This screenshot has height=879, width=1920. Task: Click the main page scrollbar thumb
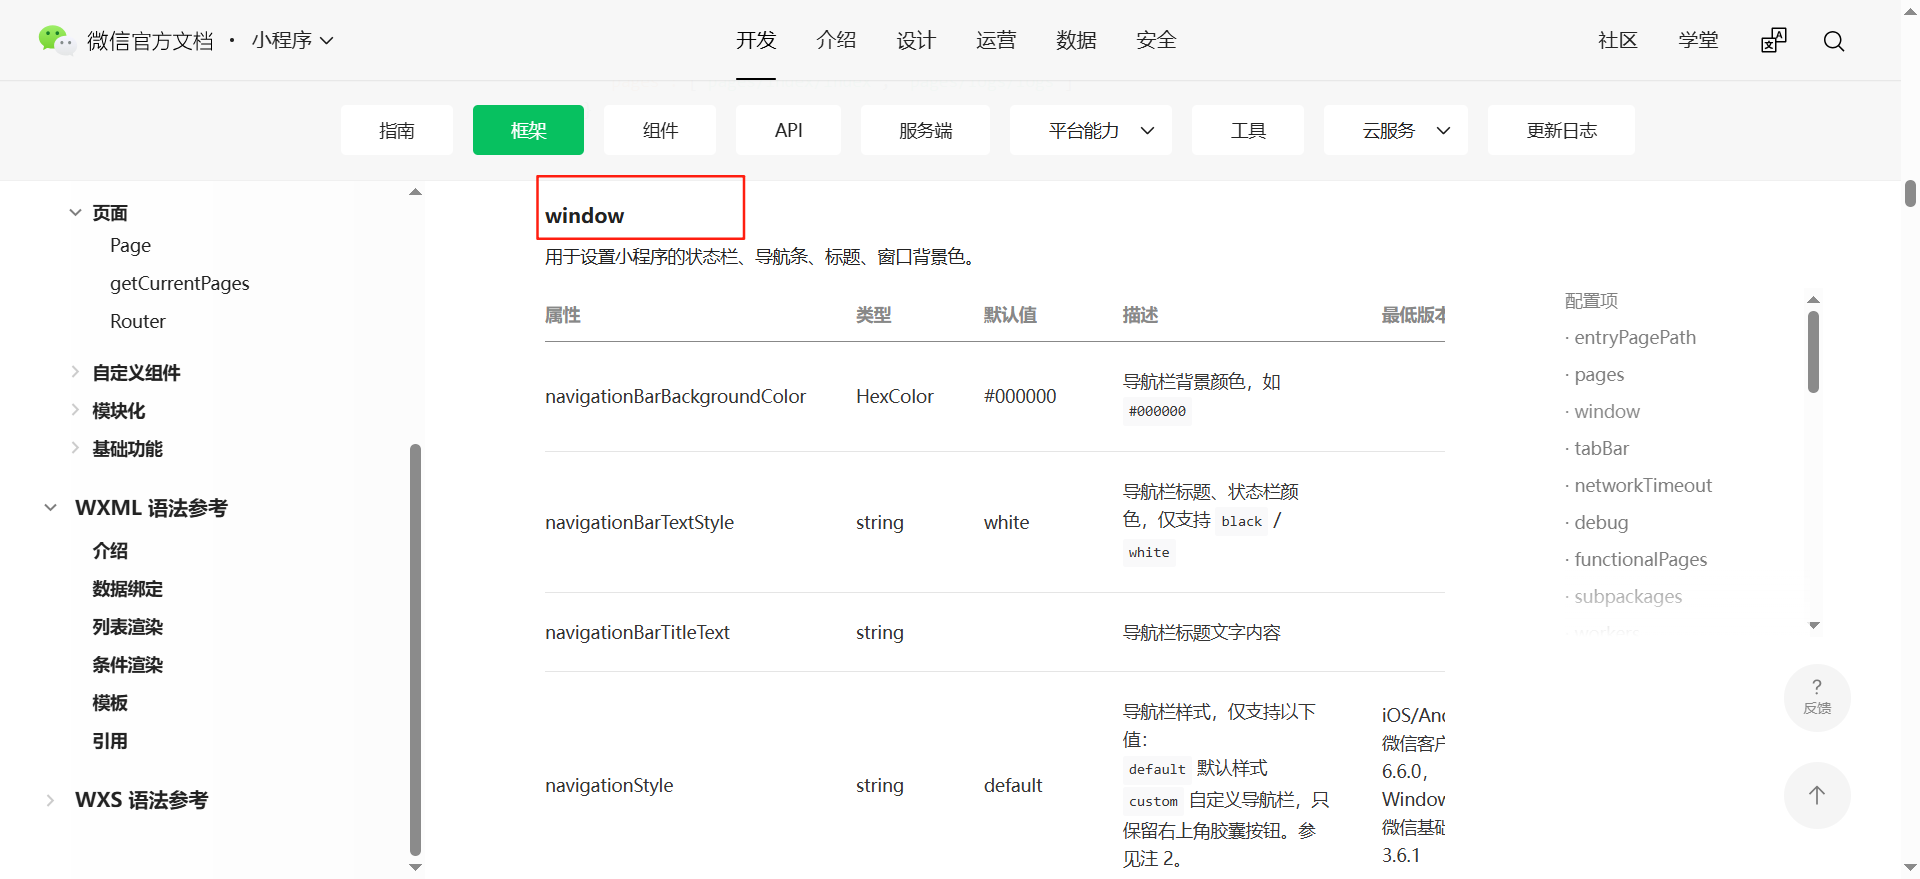(1910, 193)
